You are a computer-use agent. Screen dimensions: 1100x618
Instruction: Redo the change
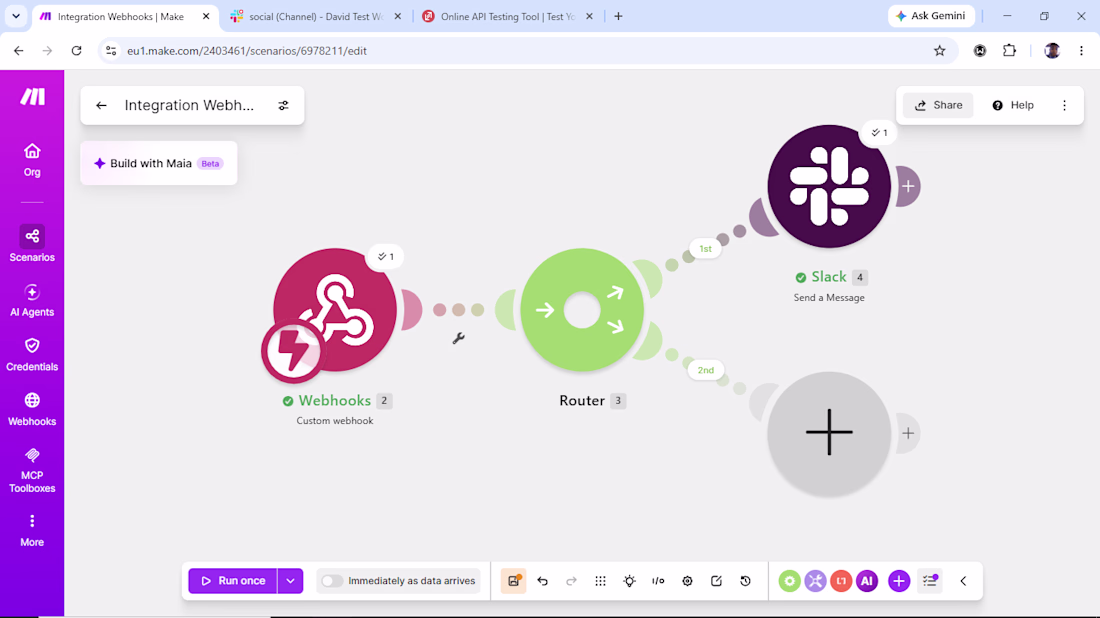coord(571,581)
